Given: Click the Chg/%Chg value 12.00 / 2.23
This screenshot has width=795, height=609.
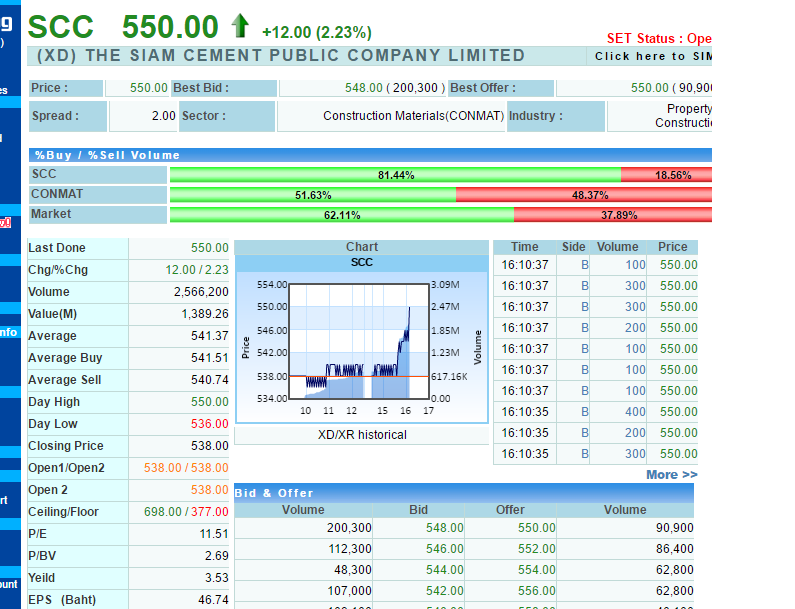Looking at the screenshot, I should (x=197, y=270).
